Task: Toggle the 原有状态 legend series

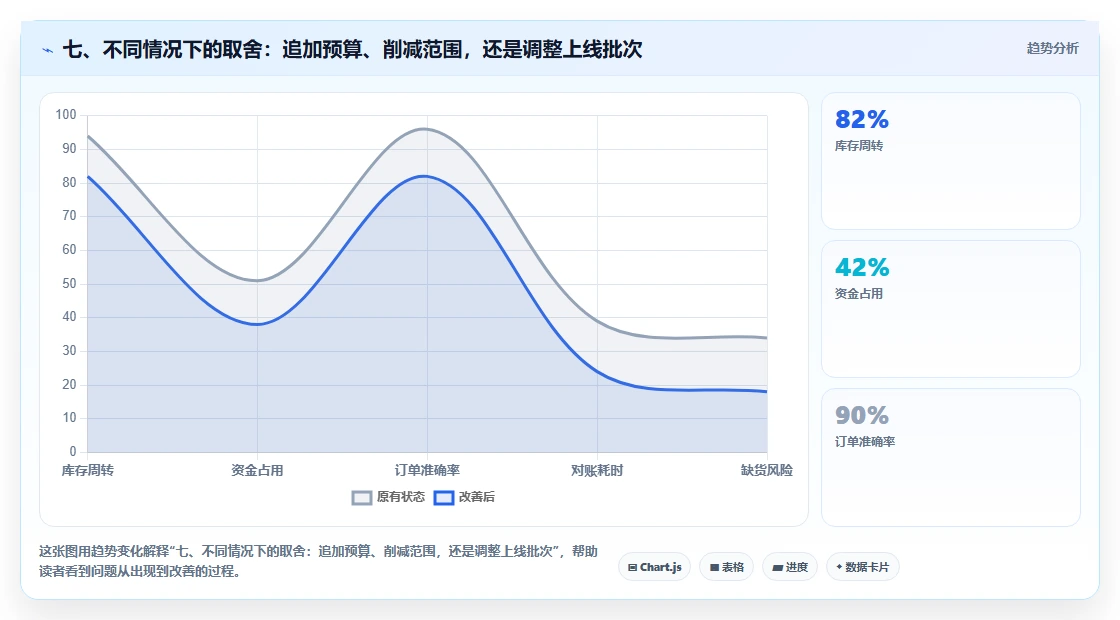Action: pos(388,497)
